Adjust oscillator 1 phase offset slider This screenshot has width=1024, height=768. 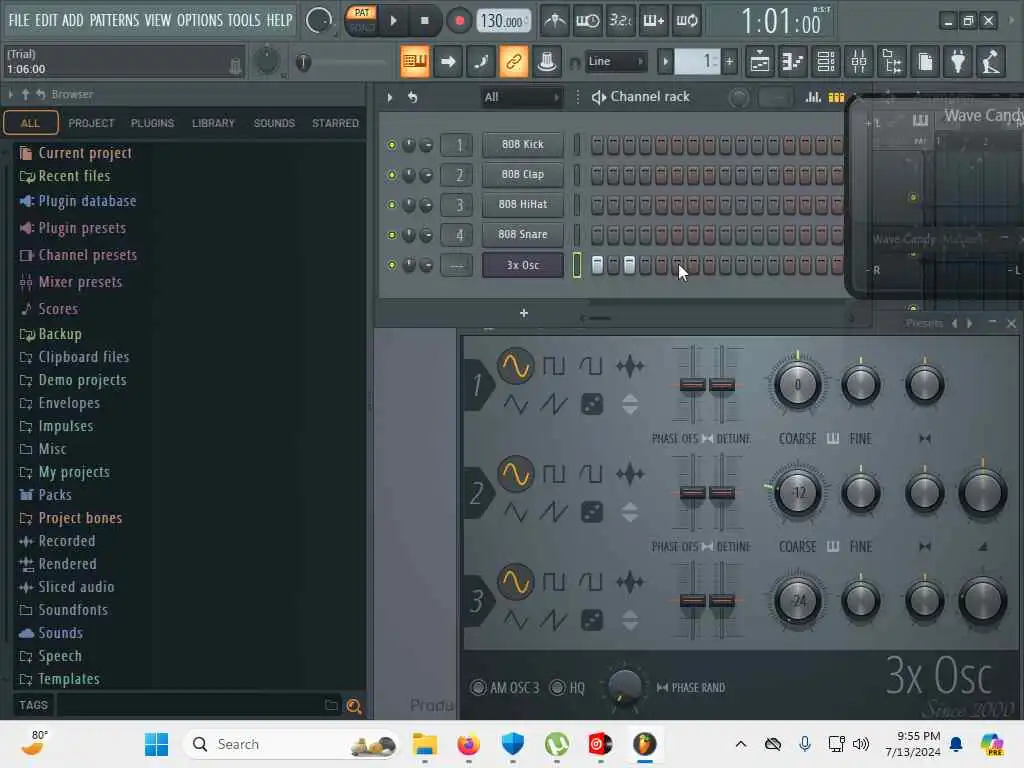(x=692, y=385)
